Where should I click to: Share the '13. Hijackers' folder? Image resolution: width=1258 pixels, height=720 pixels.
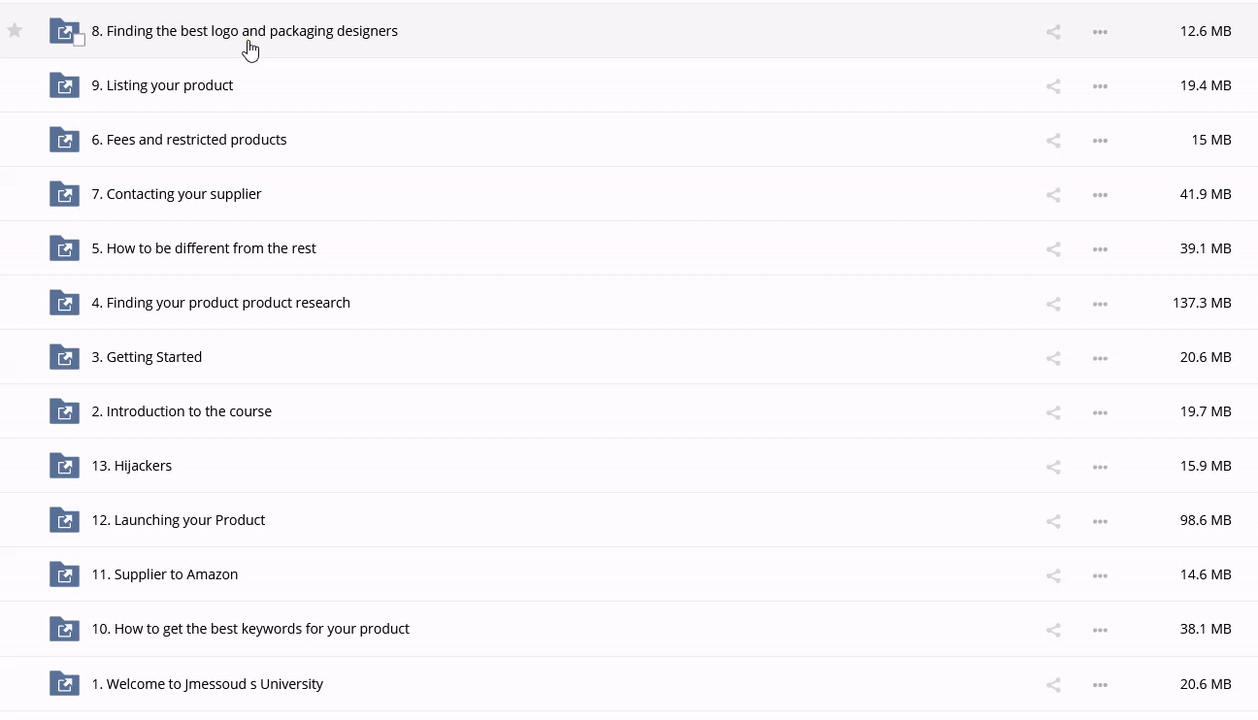(x=1053, y=467)
